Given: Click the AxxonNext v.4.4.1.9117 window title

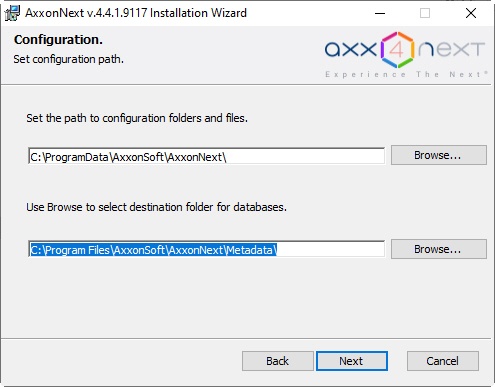Looking at the screenshot, I should (x=136, y=13).
